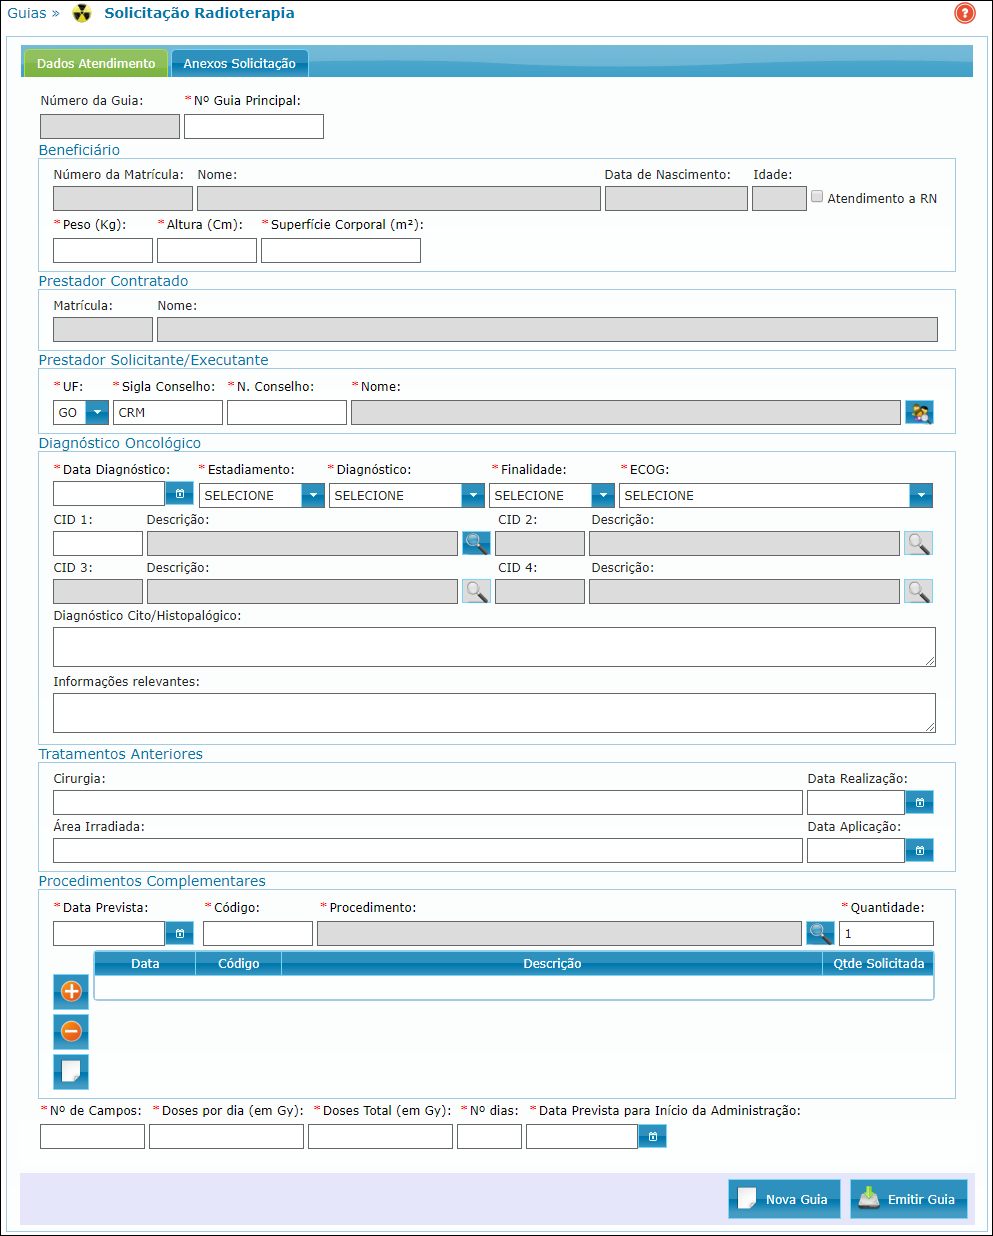Toggle the Atendimento a RN checkbox
This screenshot has height=1236, width=993.
coord(817,197)
